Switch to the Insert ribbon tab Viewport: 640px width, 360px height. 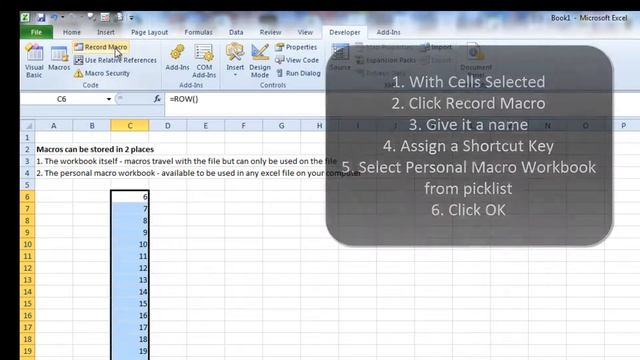[x=106, y=32]
